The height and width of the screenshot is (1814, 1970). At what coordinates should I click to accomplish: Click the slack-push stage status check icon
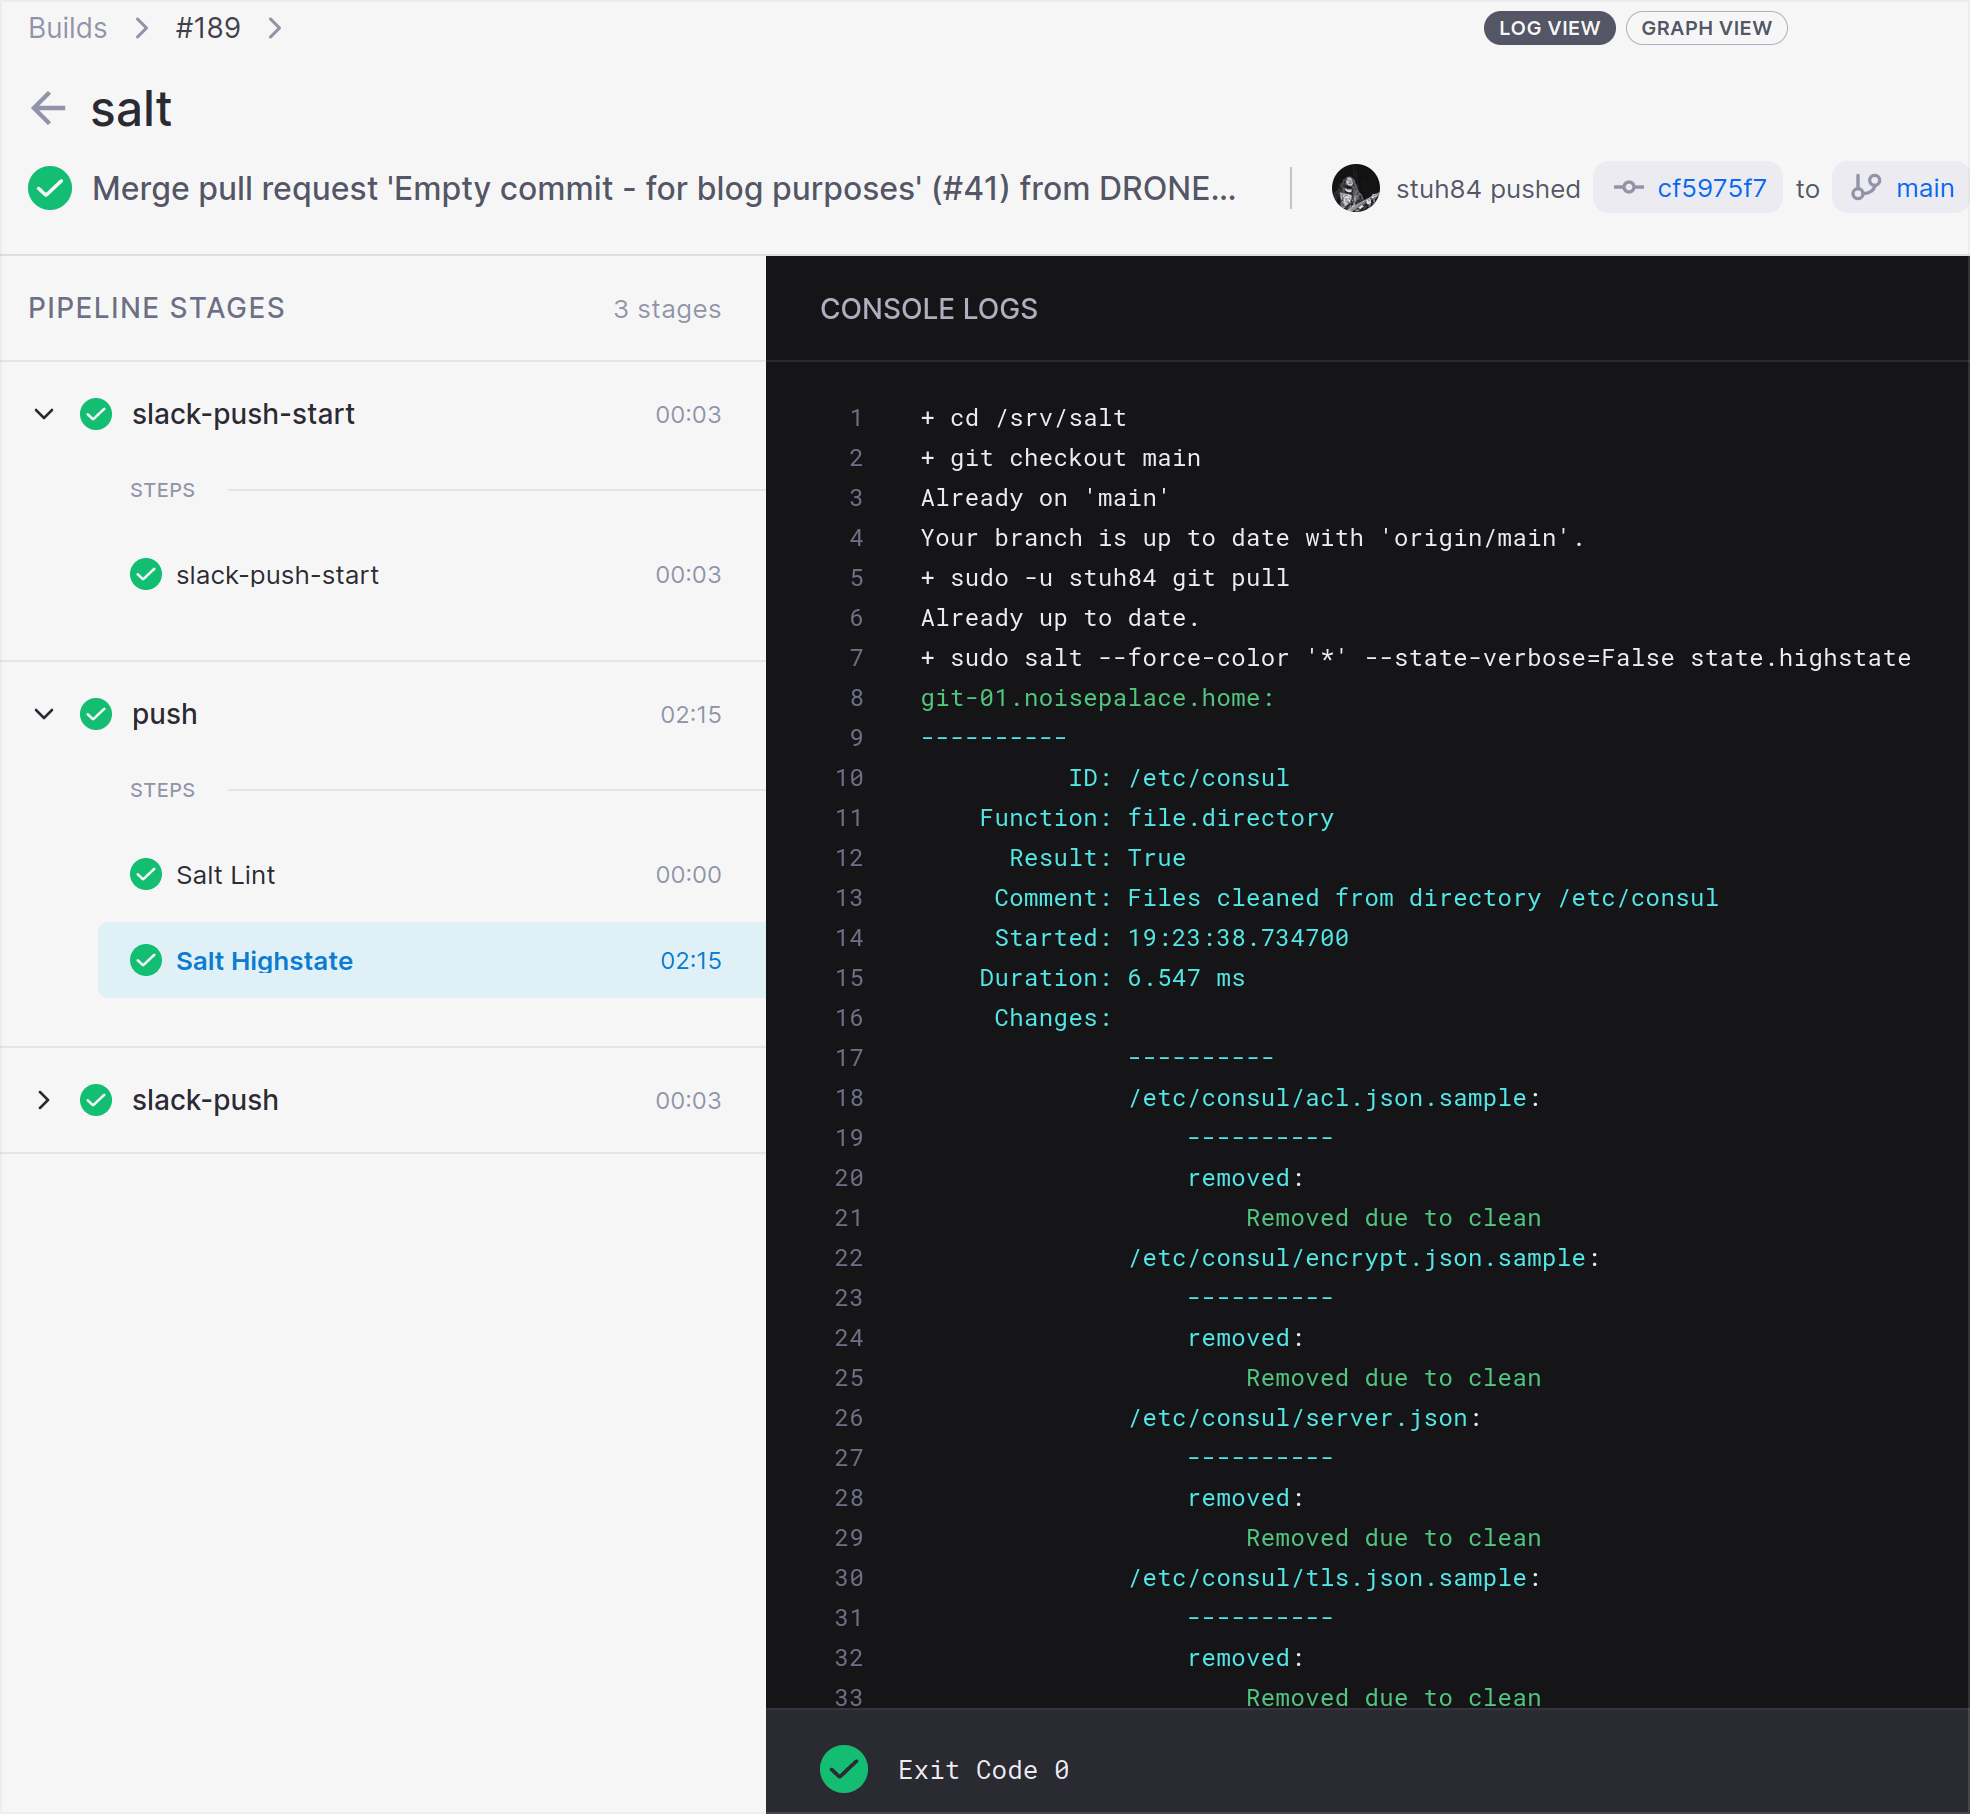(96, 1100)
